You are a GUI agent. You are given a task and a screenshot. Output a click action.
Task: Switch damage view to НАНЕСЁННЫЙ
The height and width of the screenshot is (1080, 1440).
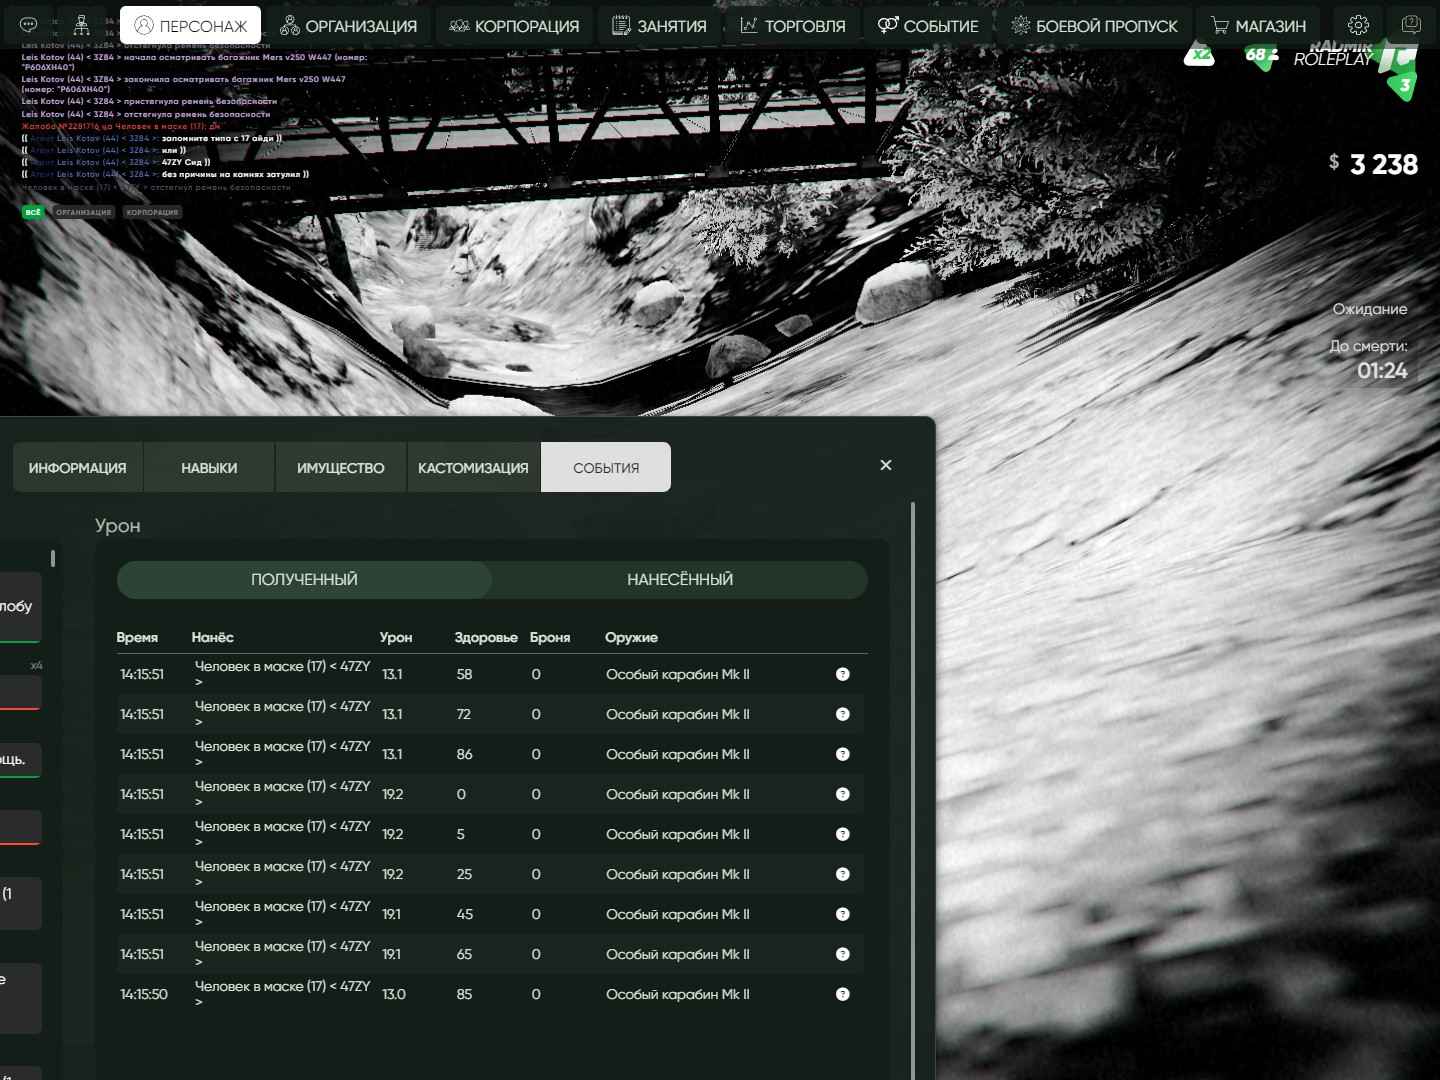tap(680, 580)
